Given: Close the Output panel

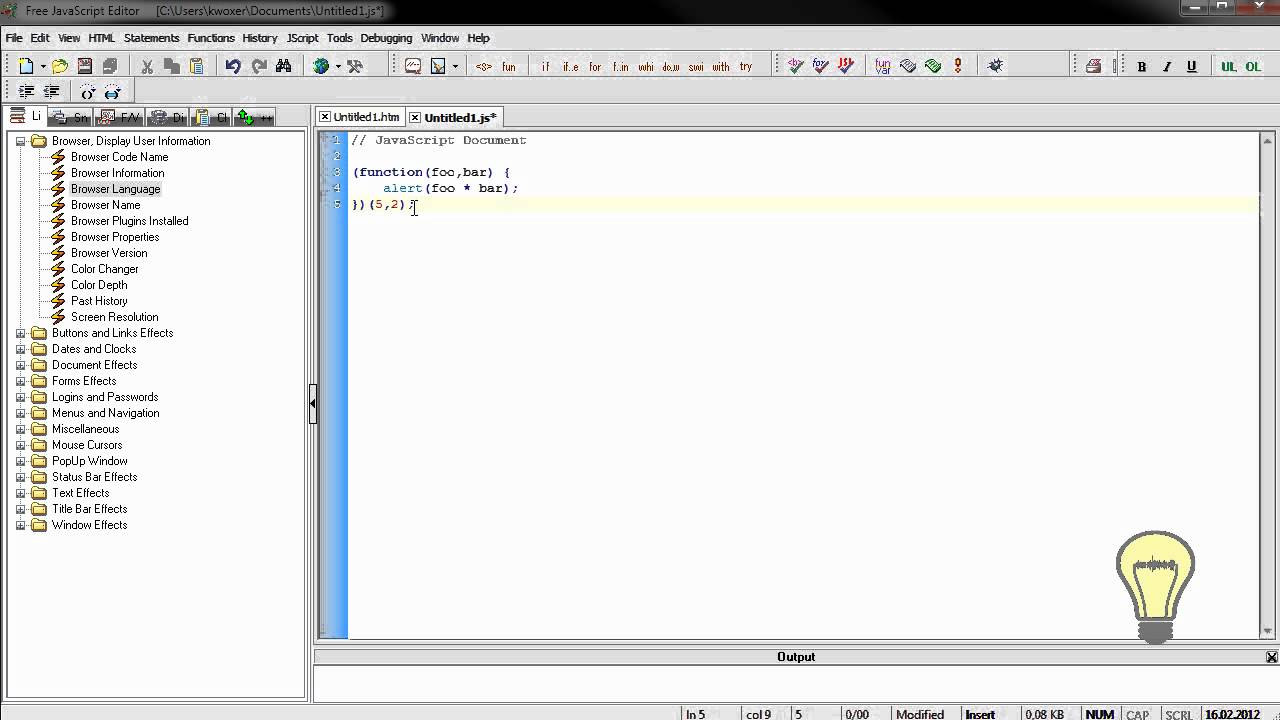Looking at the screenshot, I should click(x=1271, y=657).
